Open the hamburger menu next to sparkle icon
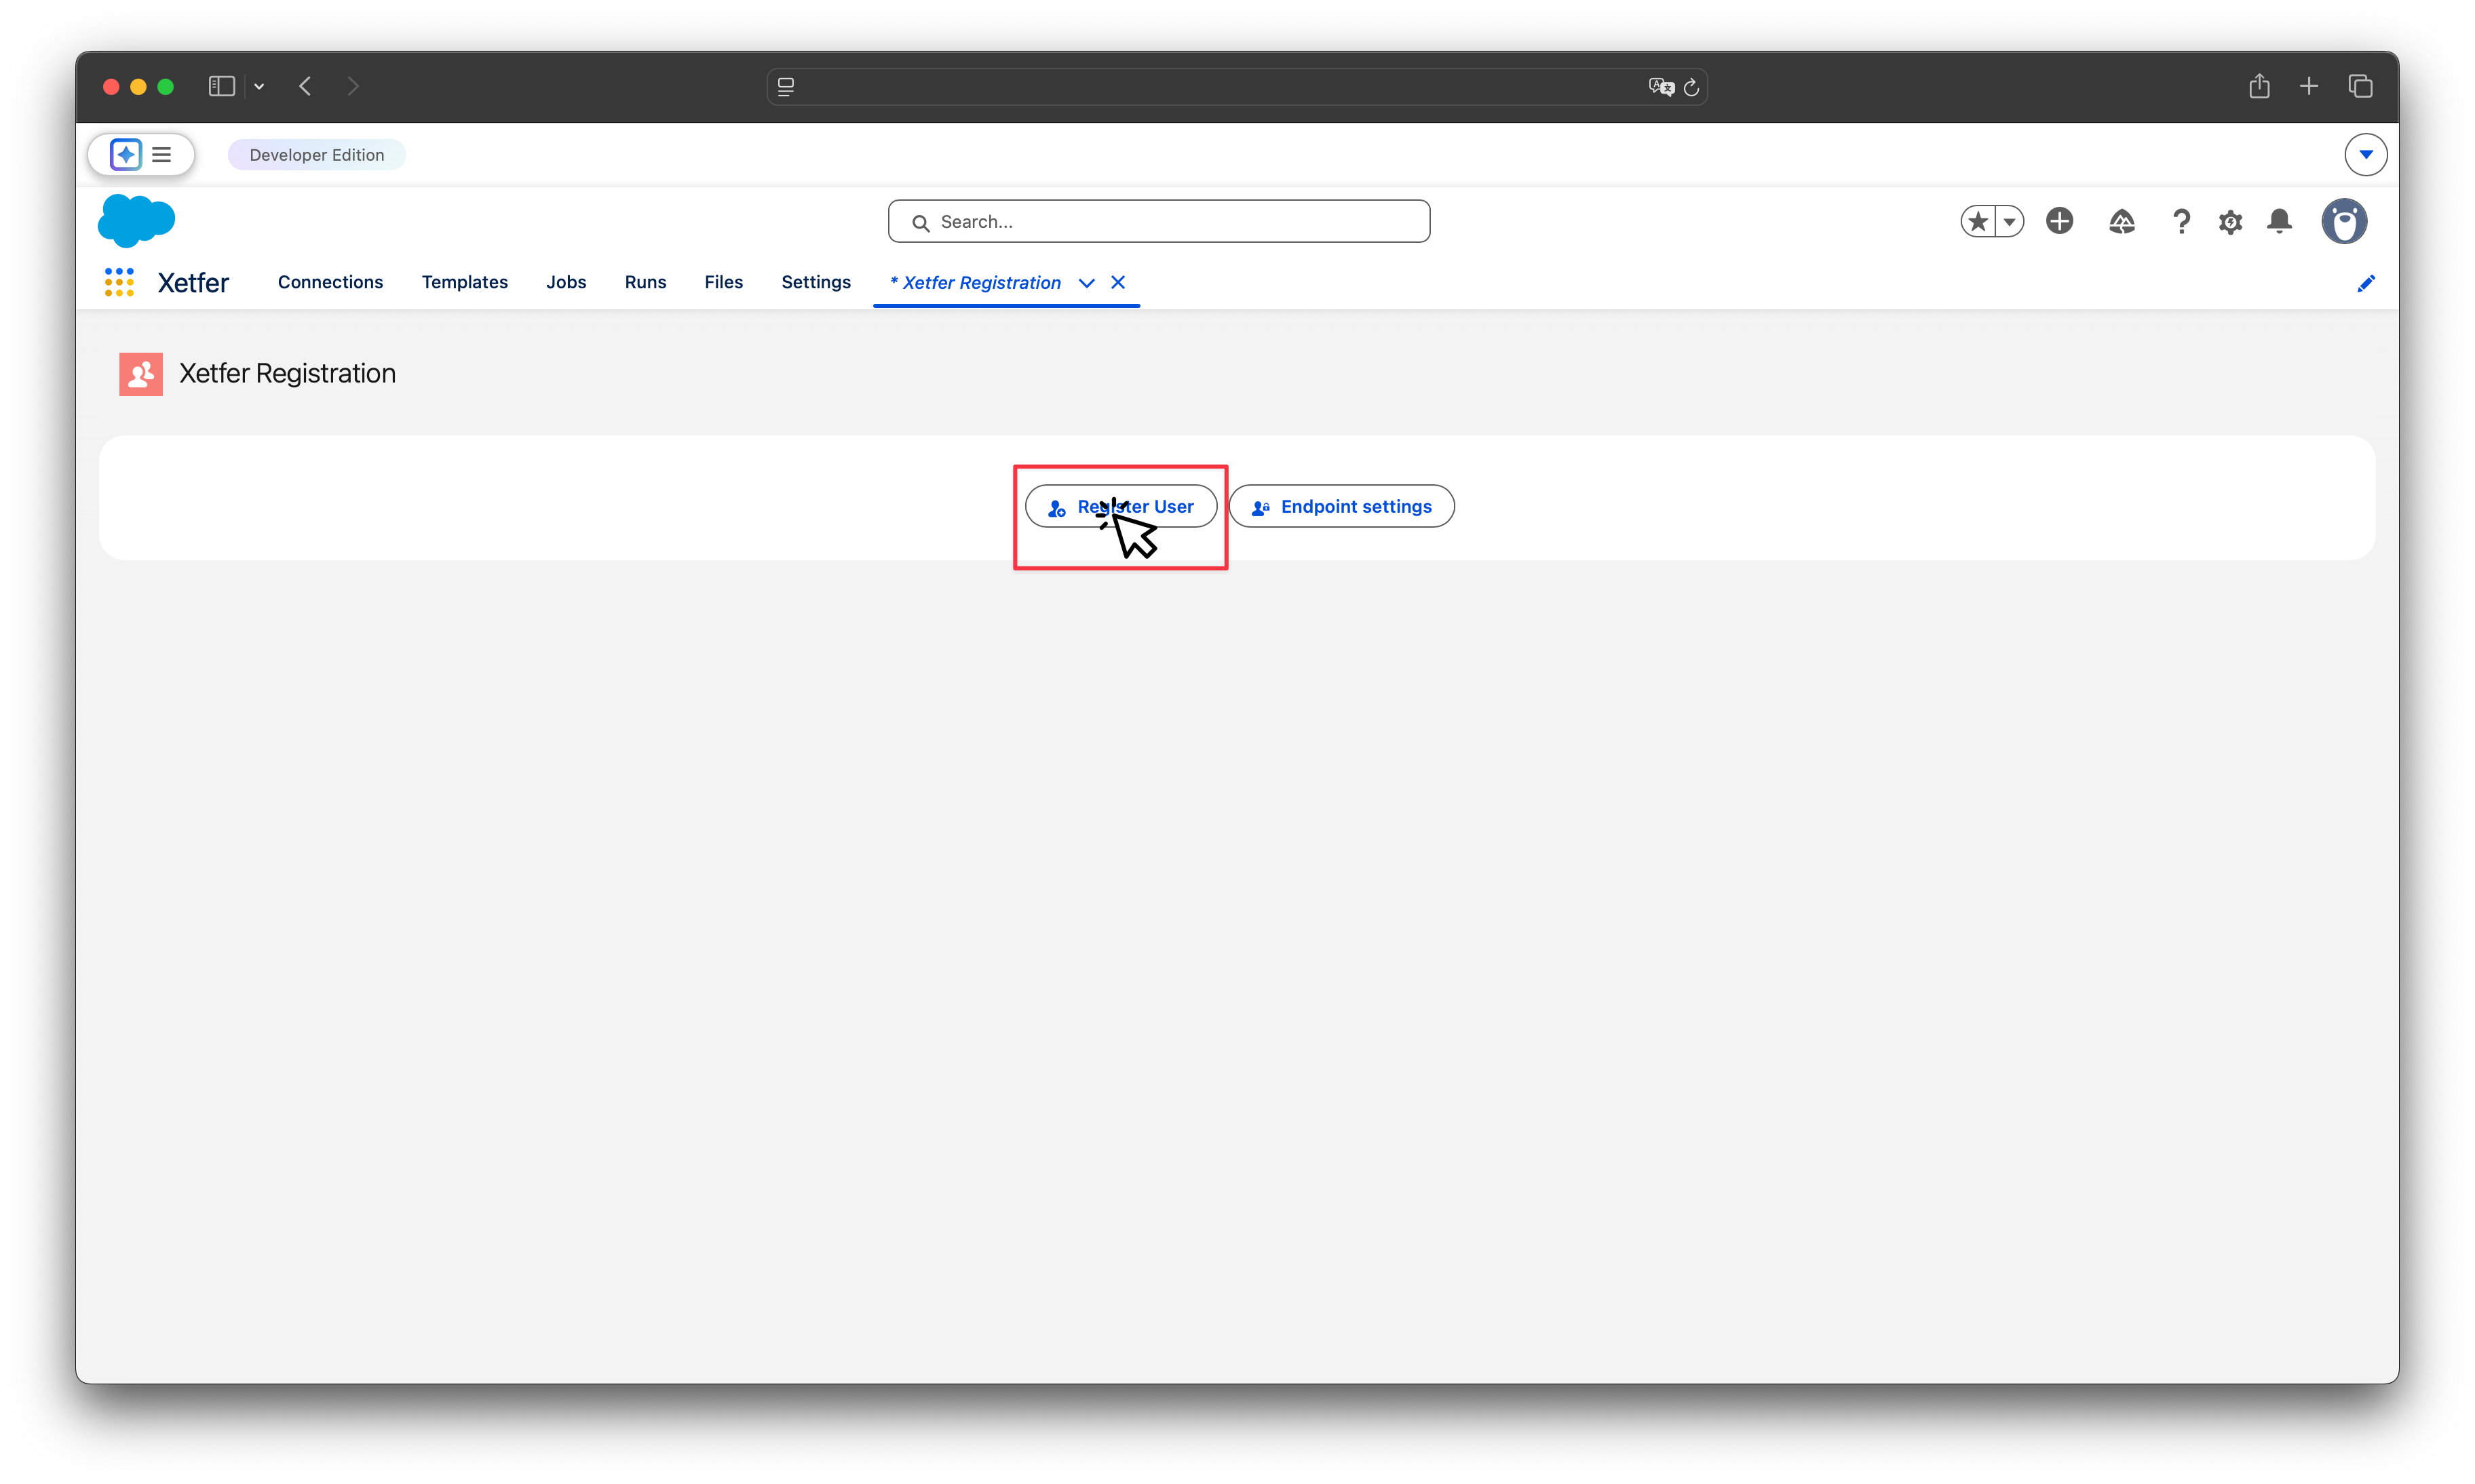This screenshot has height=1484, width=2475. click(x=162, y=154)
